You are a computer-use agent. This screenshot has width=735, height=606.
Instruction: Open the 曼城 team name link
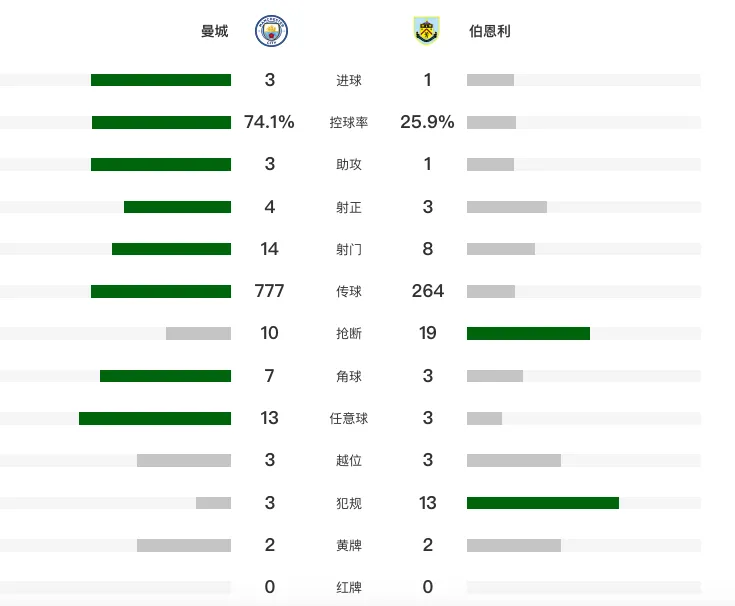[215, 31]
